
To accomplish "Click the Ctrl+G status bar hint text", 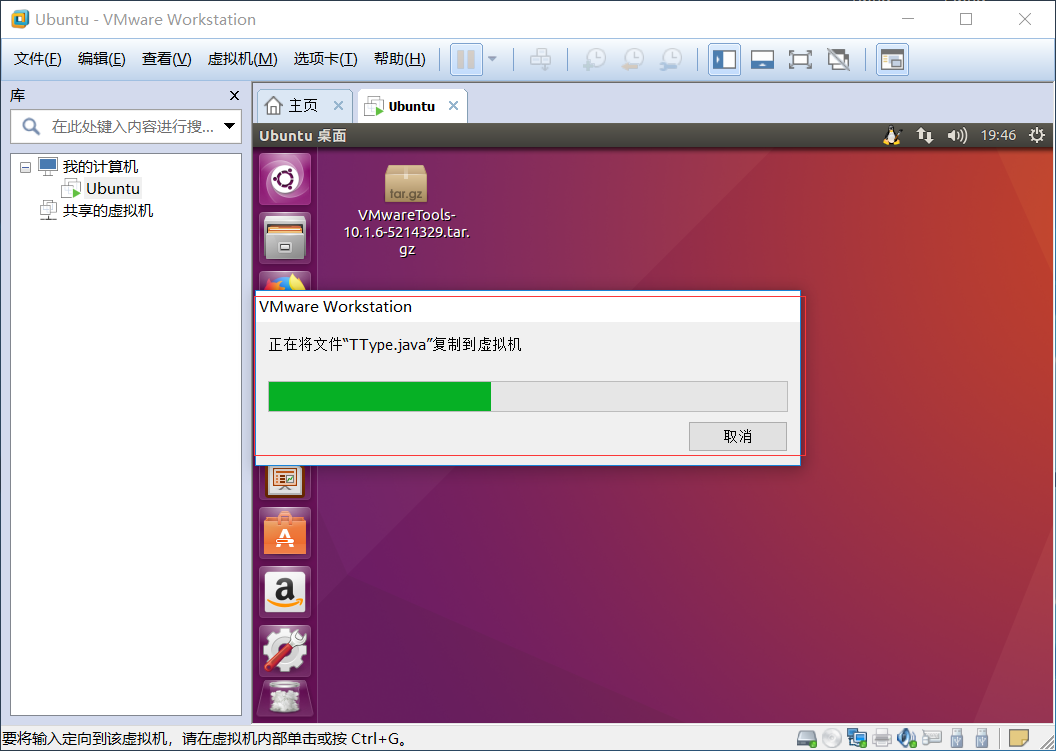I will pyautogui.click(x=205, y=738).
